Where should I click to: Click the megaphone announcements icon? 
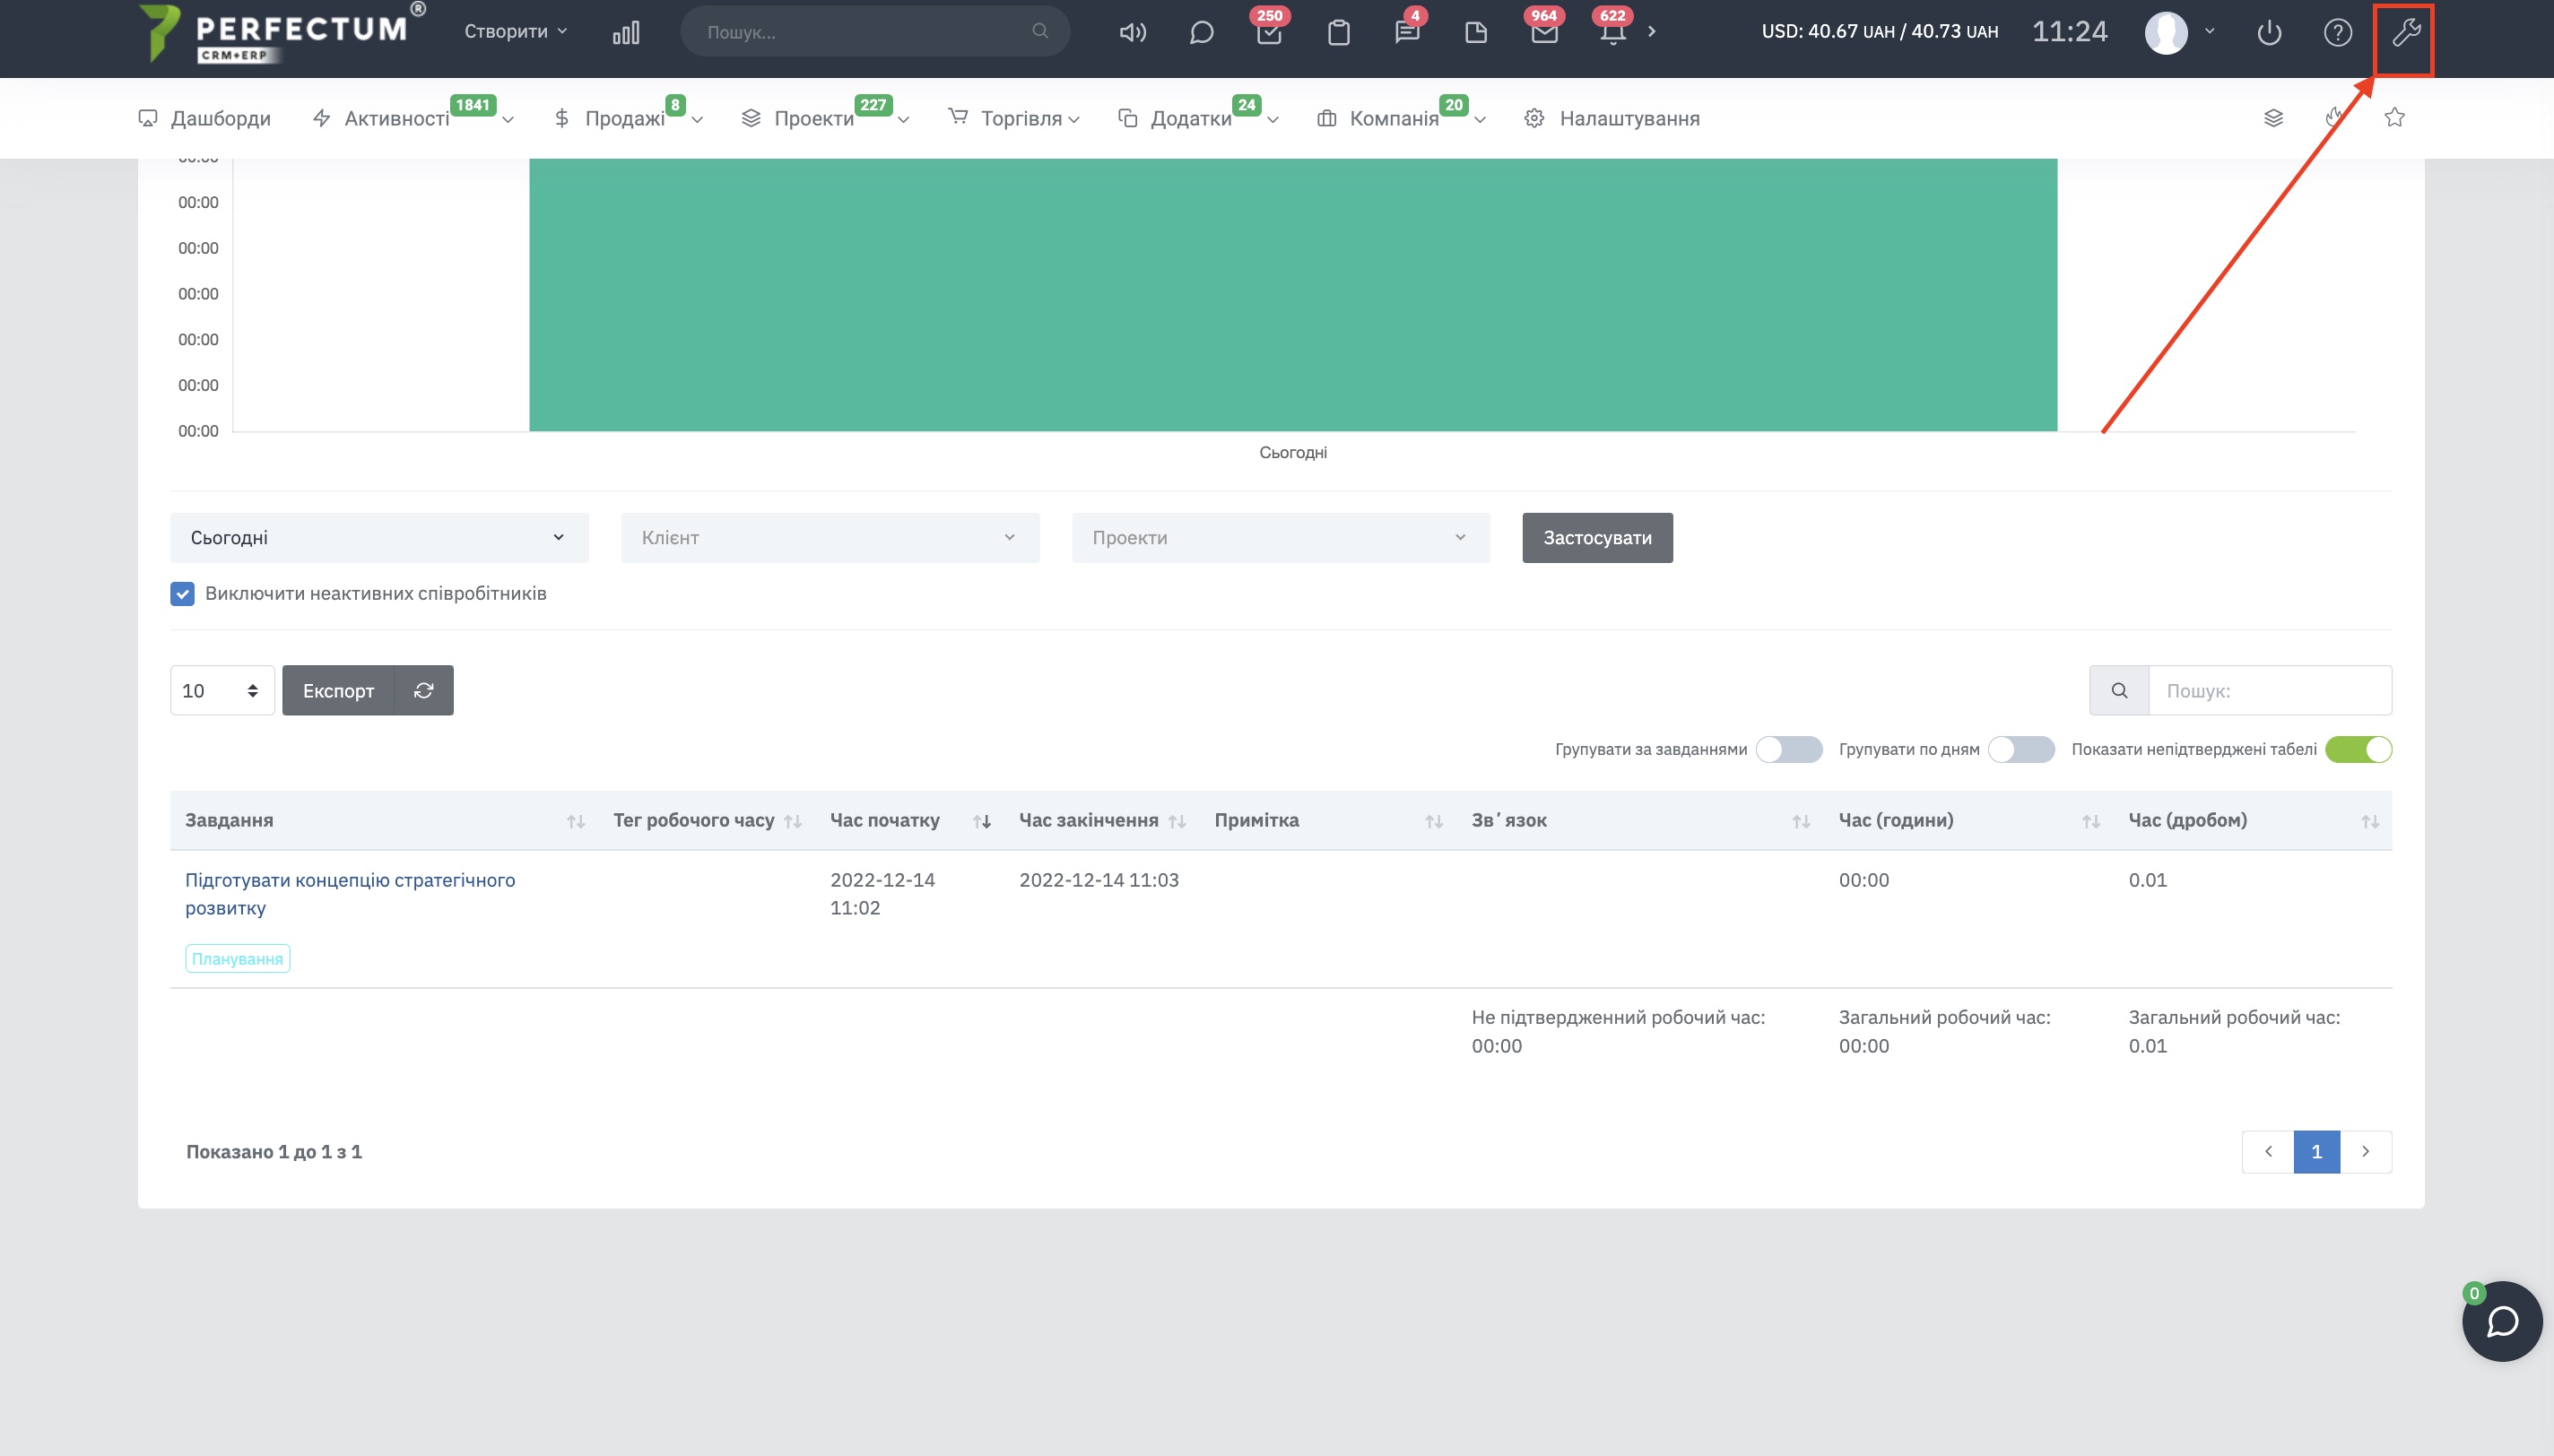pos(1132,33)
